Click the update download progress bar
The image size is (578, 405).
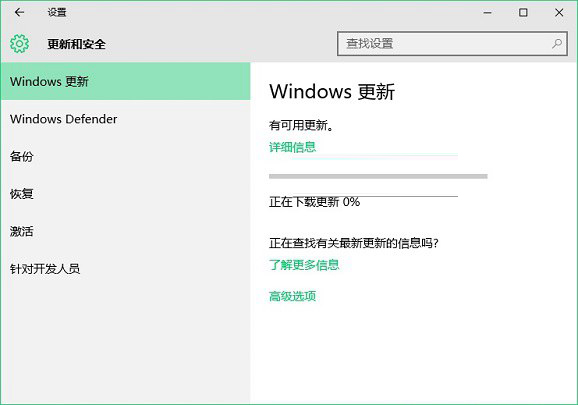click(378, 176)
